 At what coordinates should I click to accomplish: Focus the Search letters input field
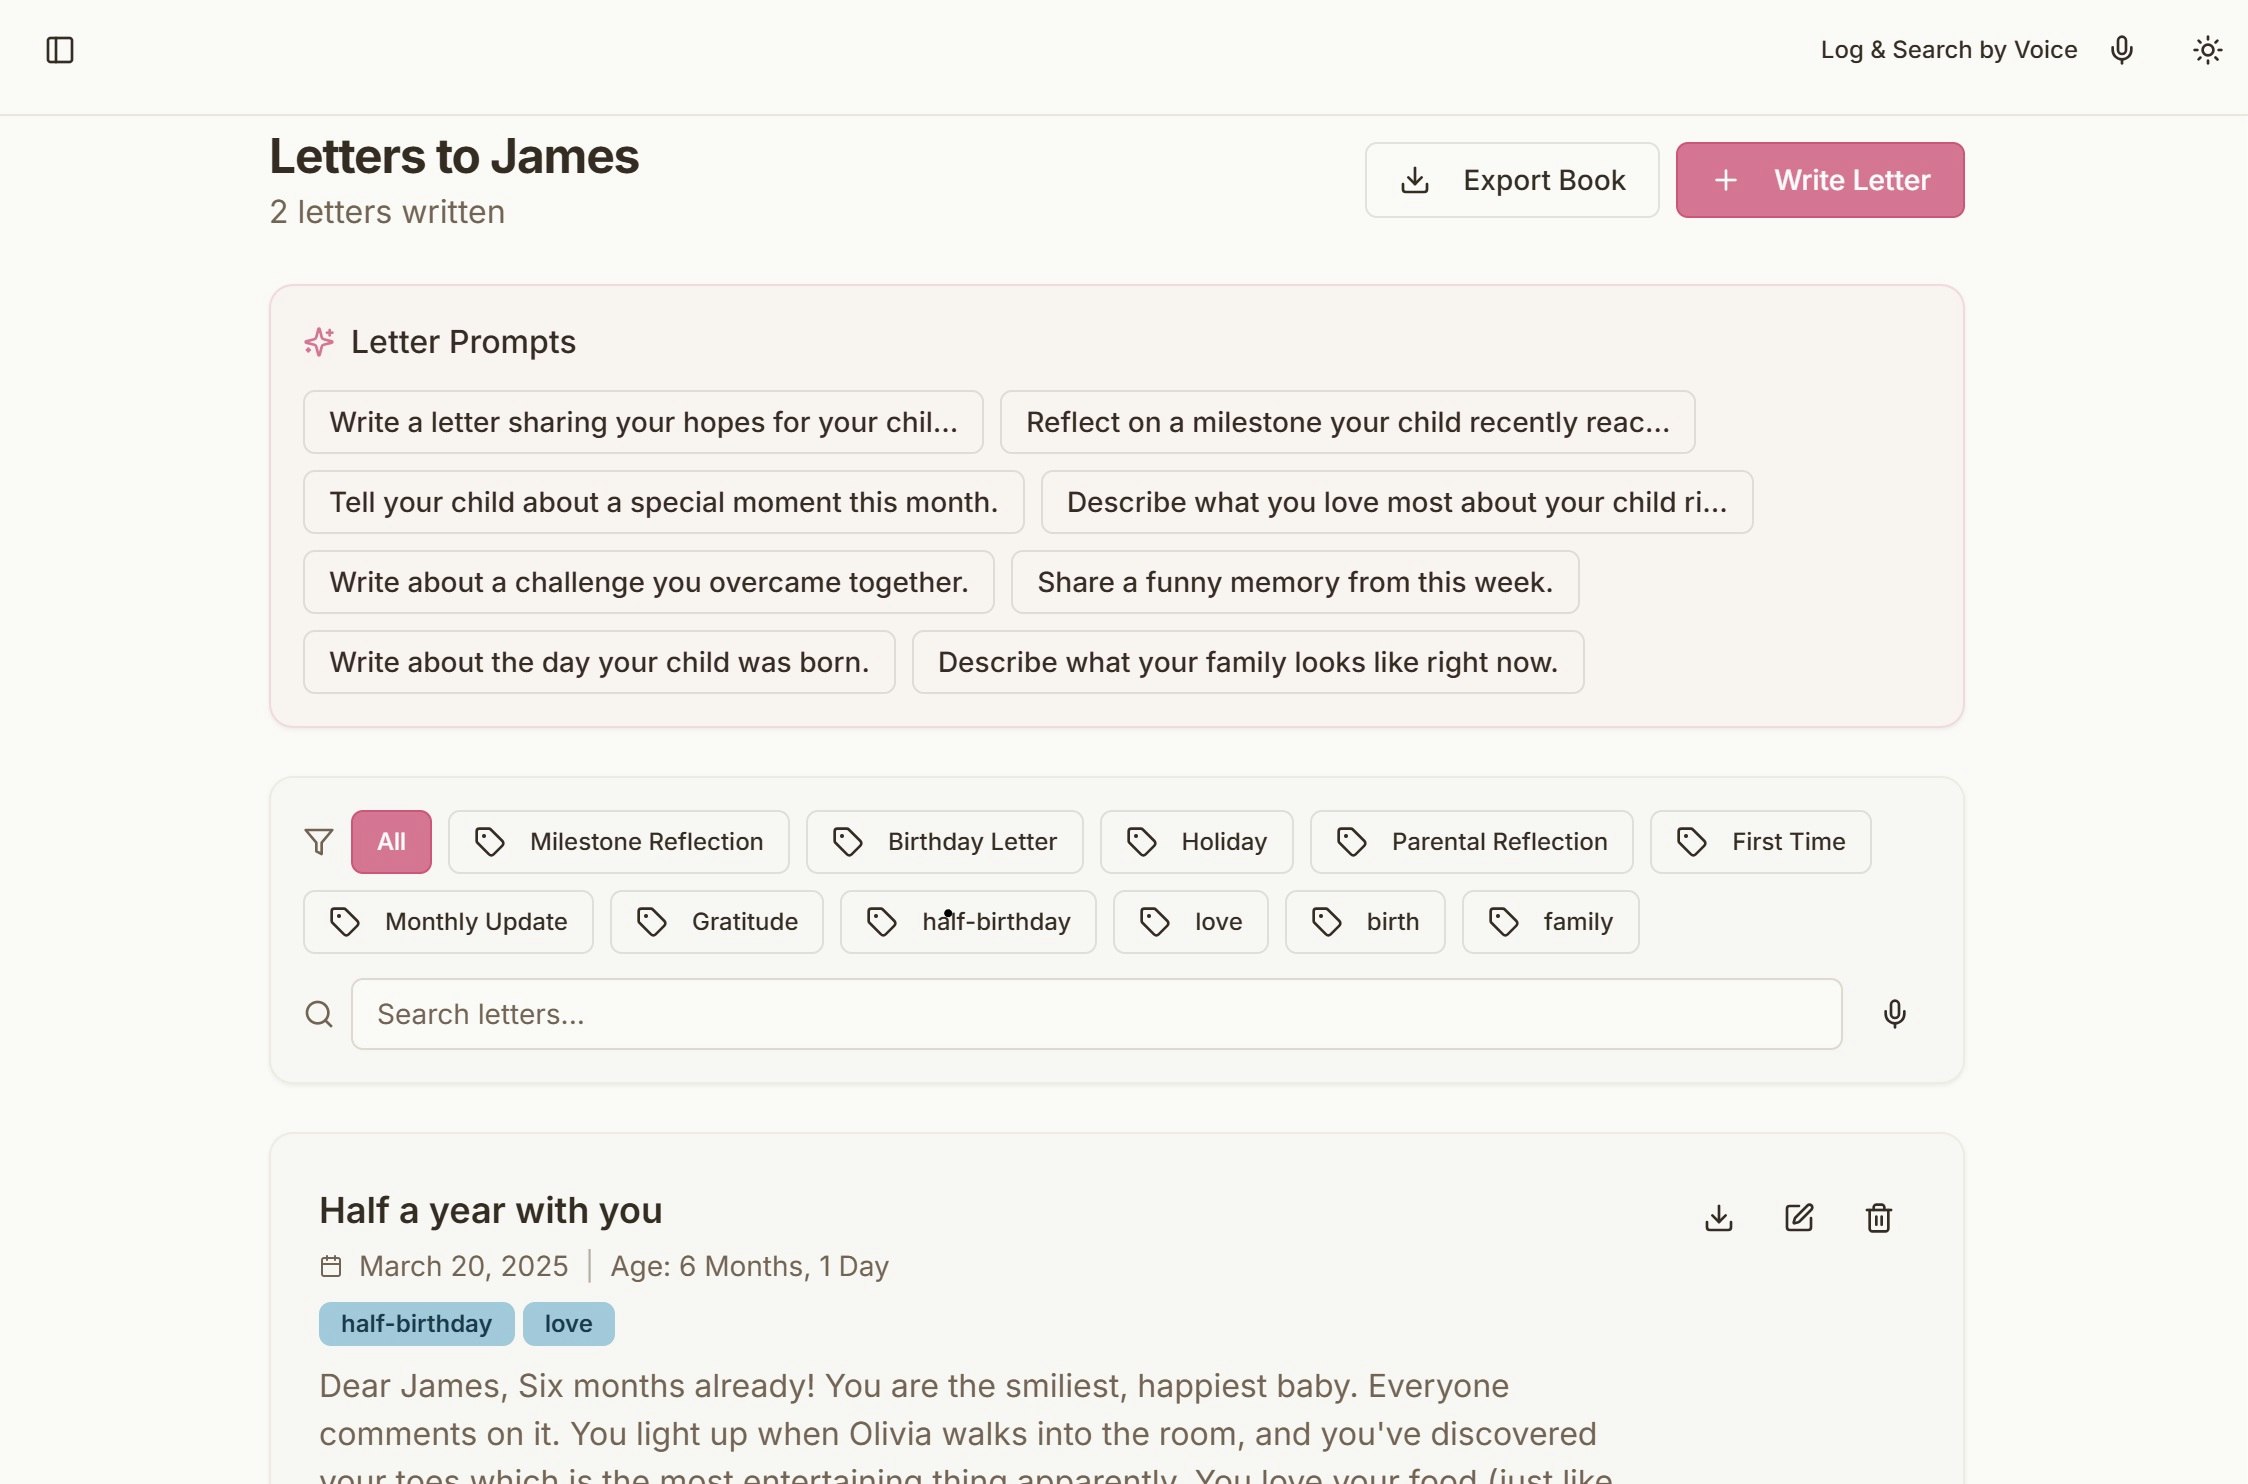[x=1096, y=1014]
